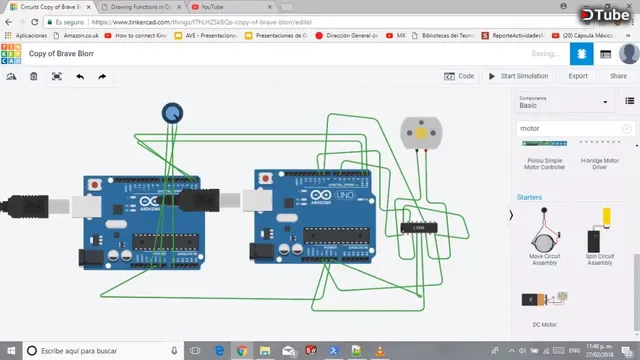Click the browser reload button
Screen dimensions: 640x360
35,22
